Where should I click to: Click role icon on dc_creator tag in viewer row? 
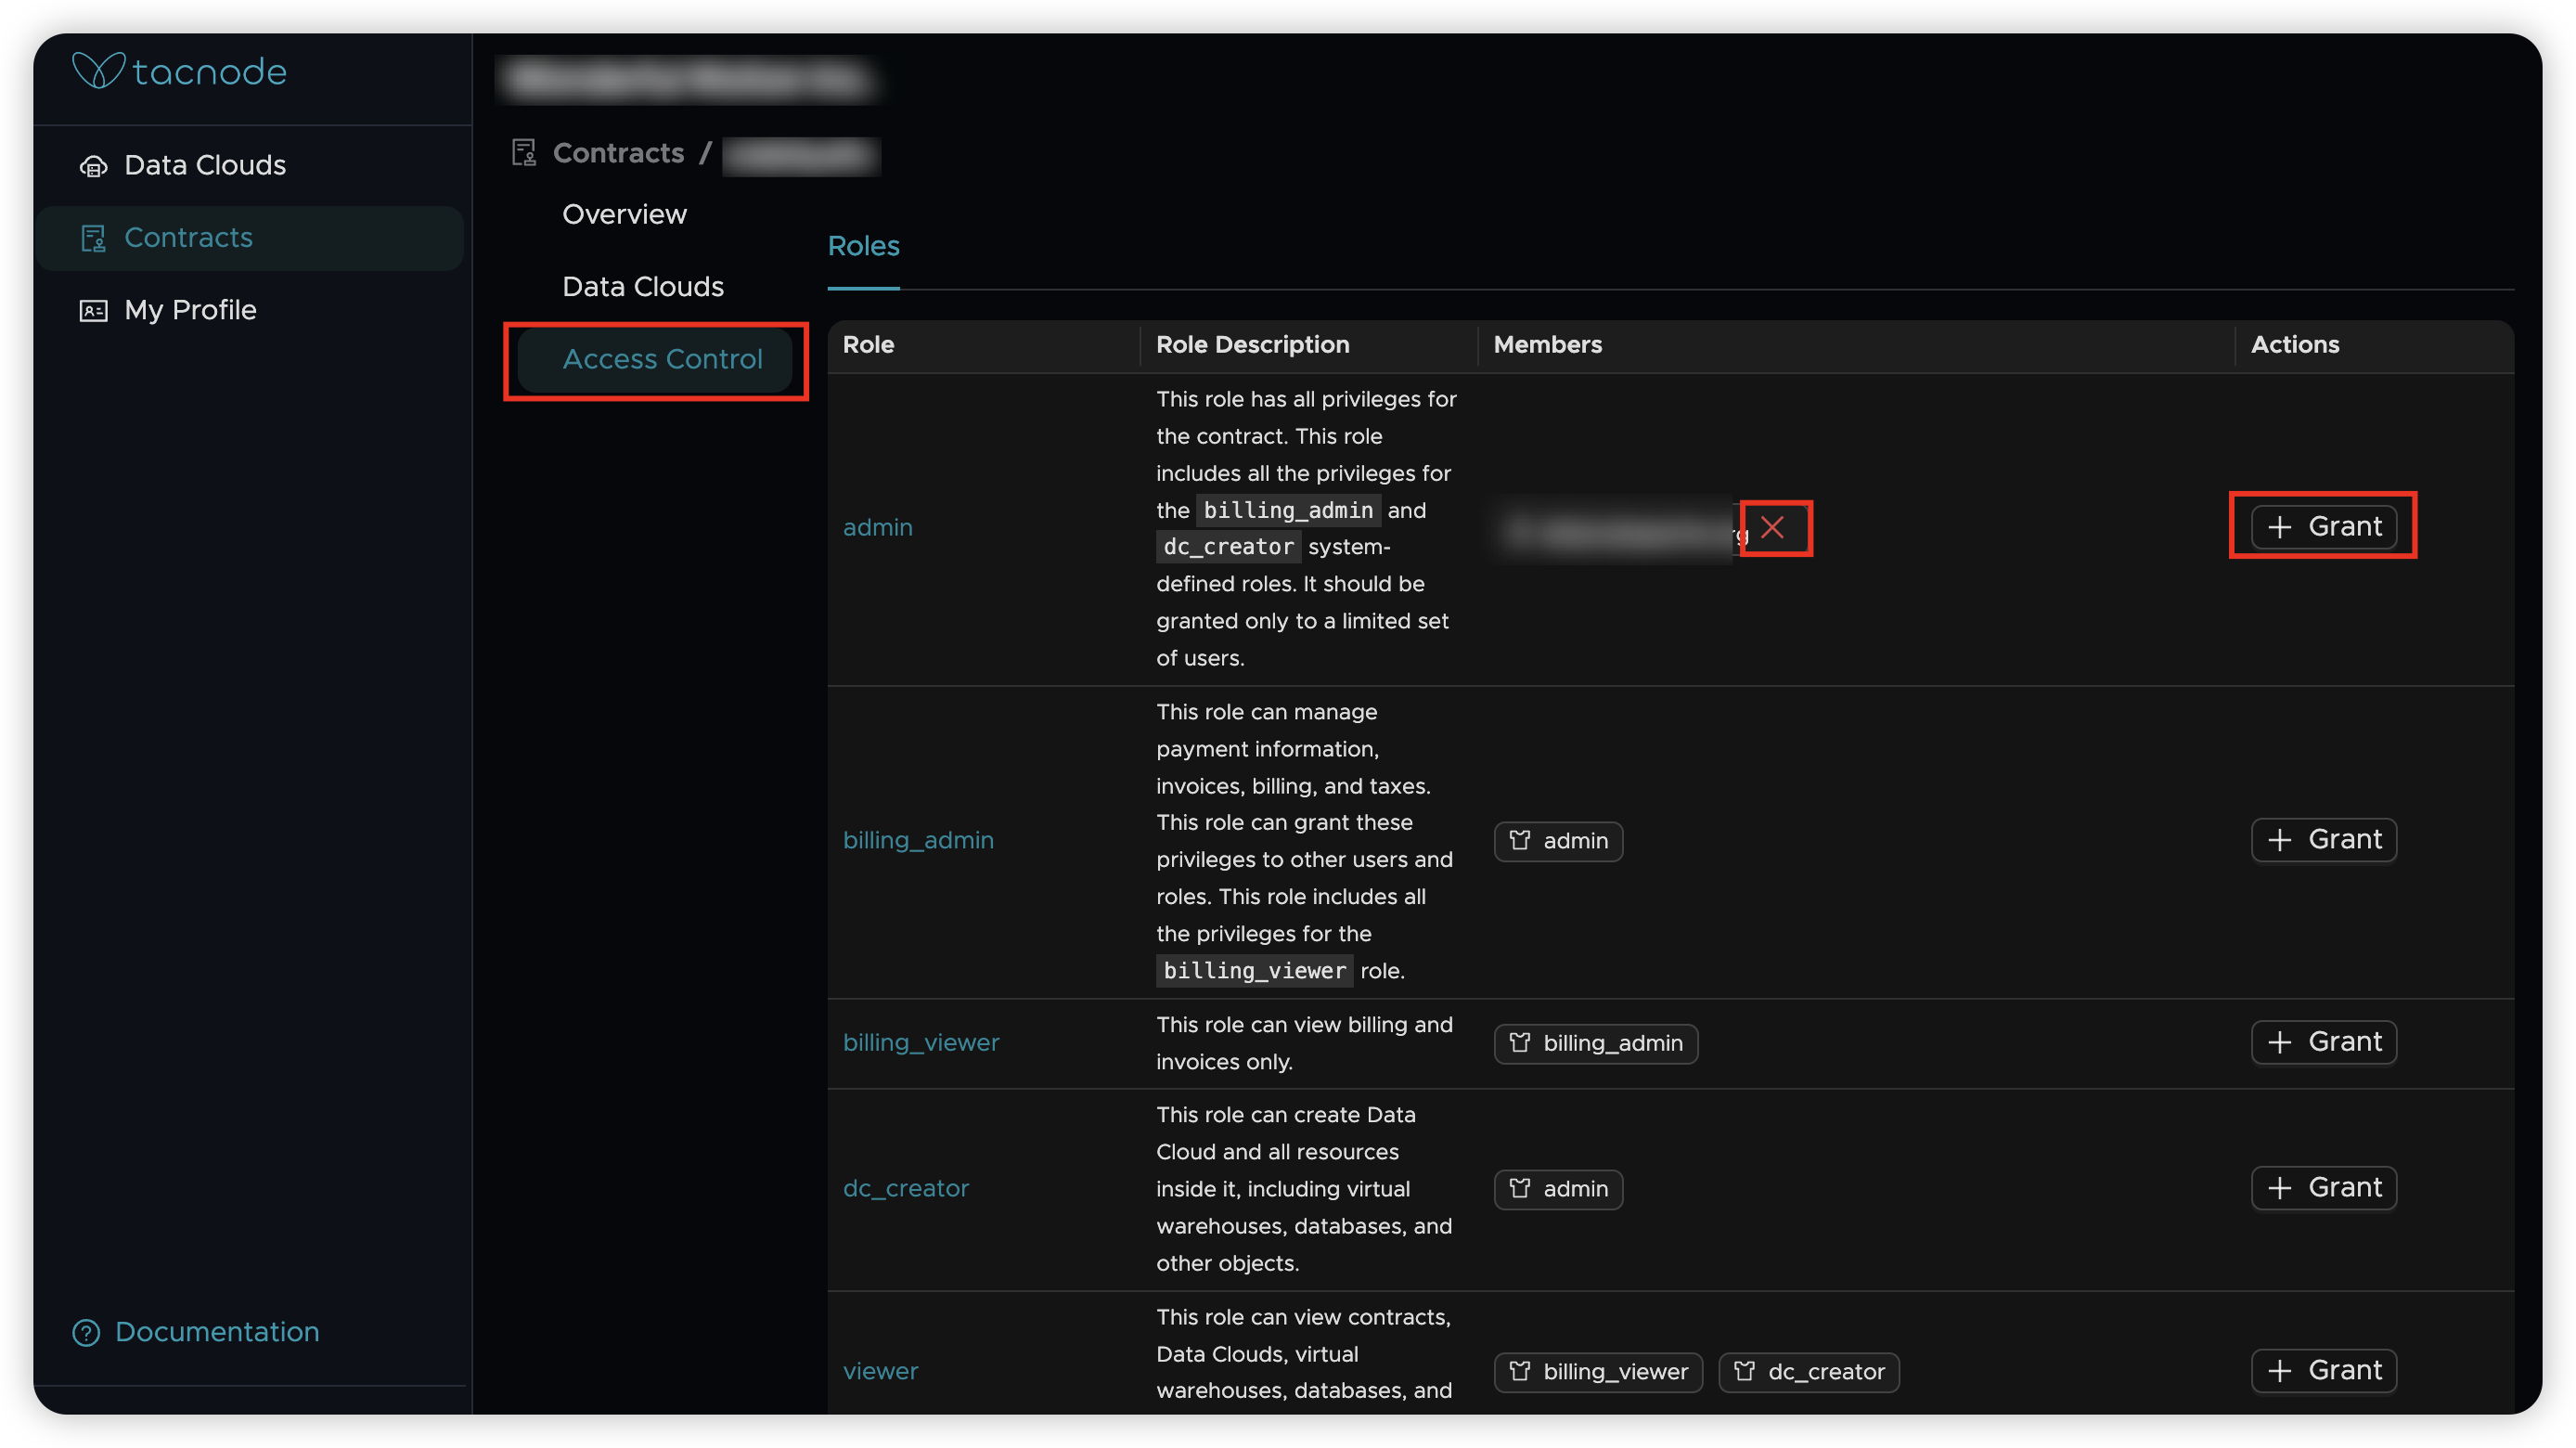(x=1744, y=1371)
